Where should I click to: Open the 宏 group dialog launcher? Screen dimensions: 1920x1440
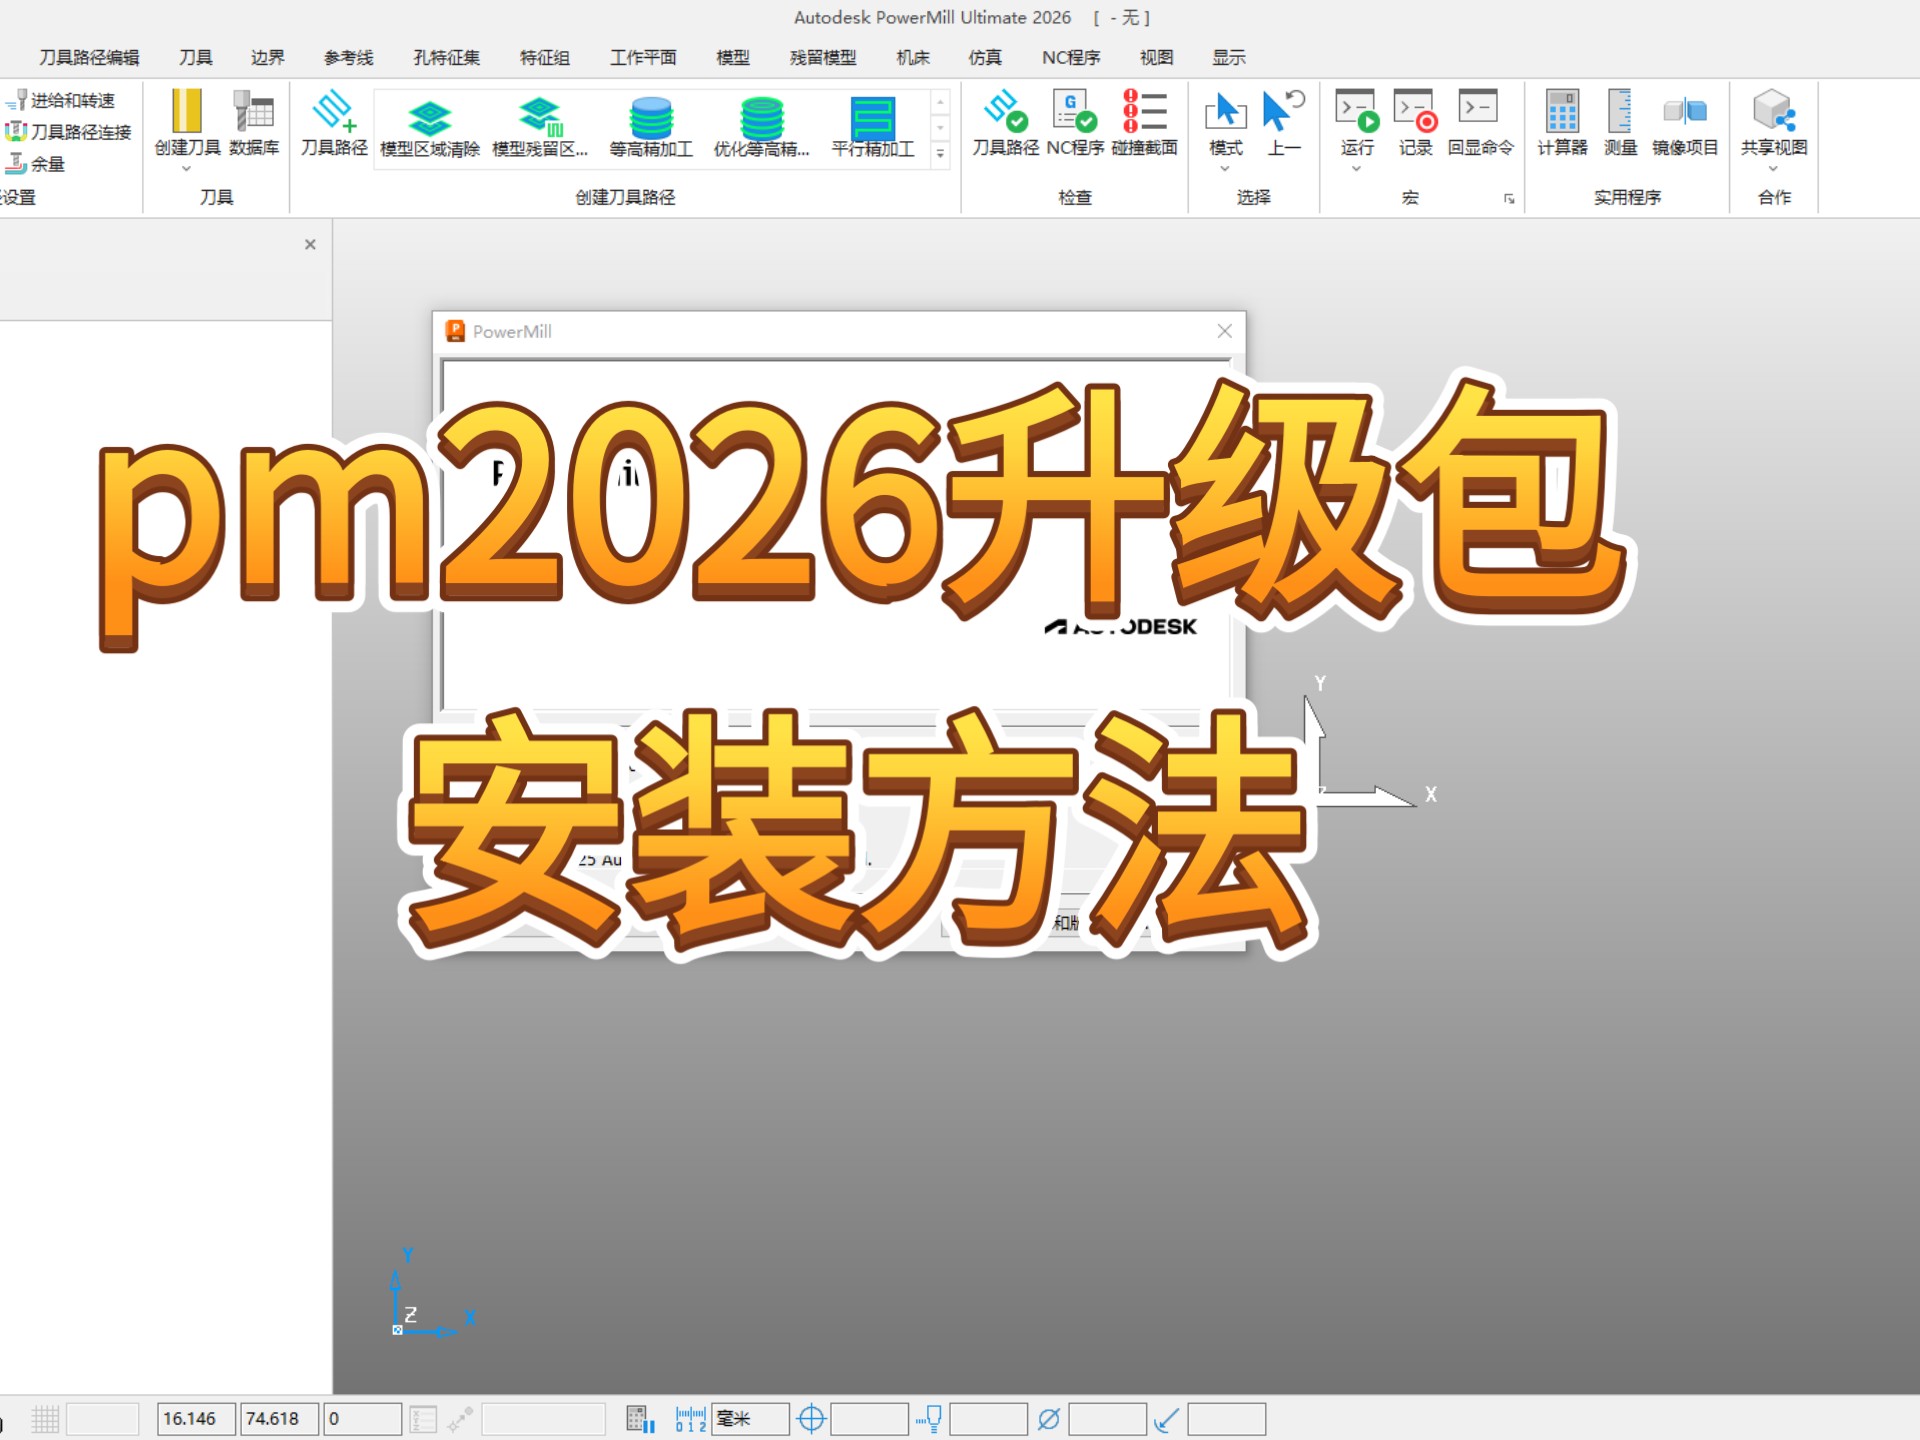coord(1509,199)
